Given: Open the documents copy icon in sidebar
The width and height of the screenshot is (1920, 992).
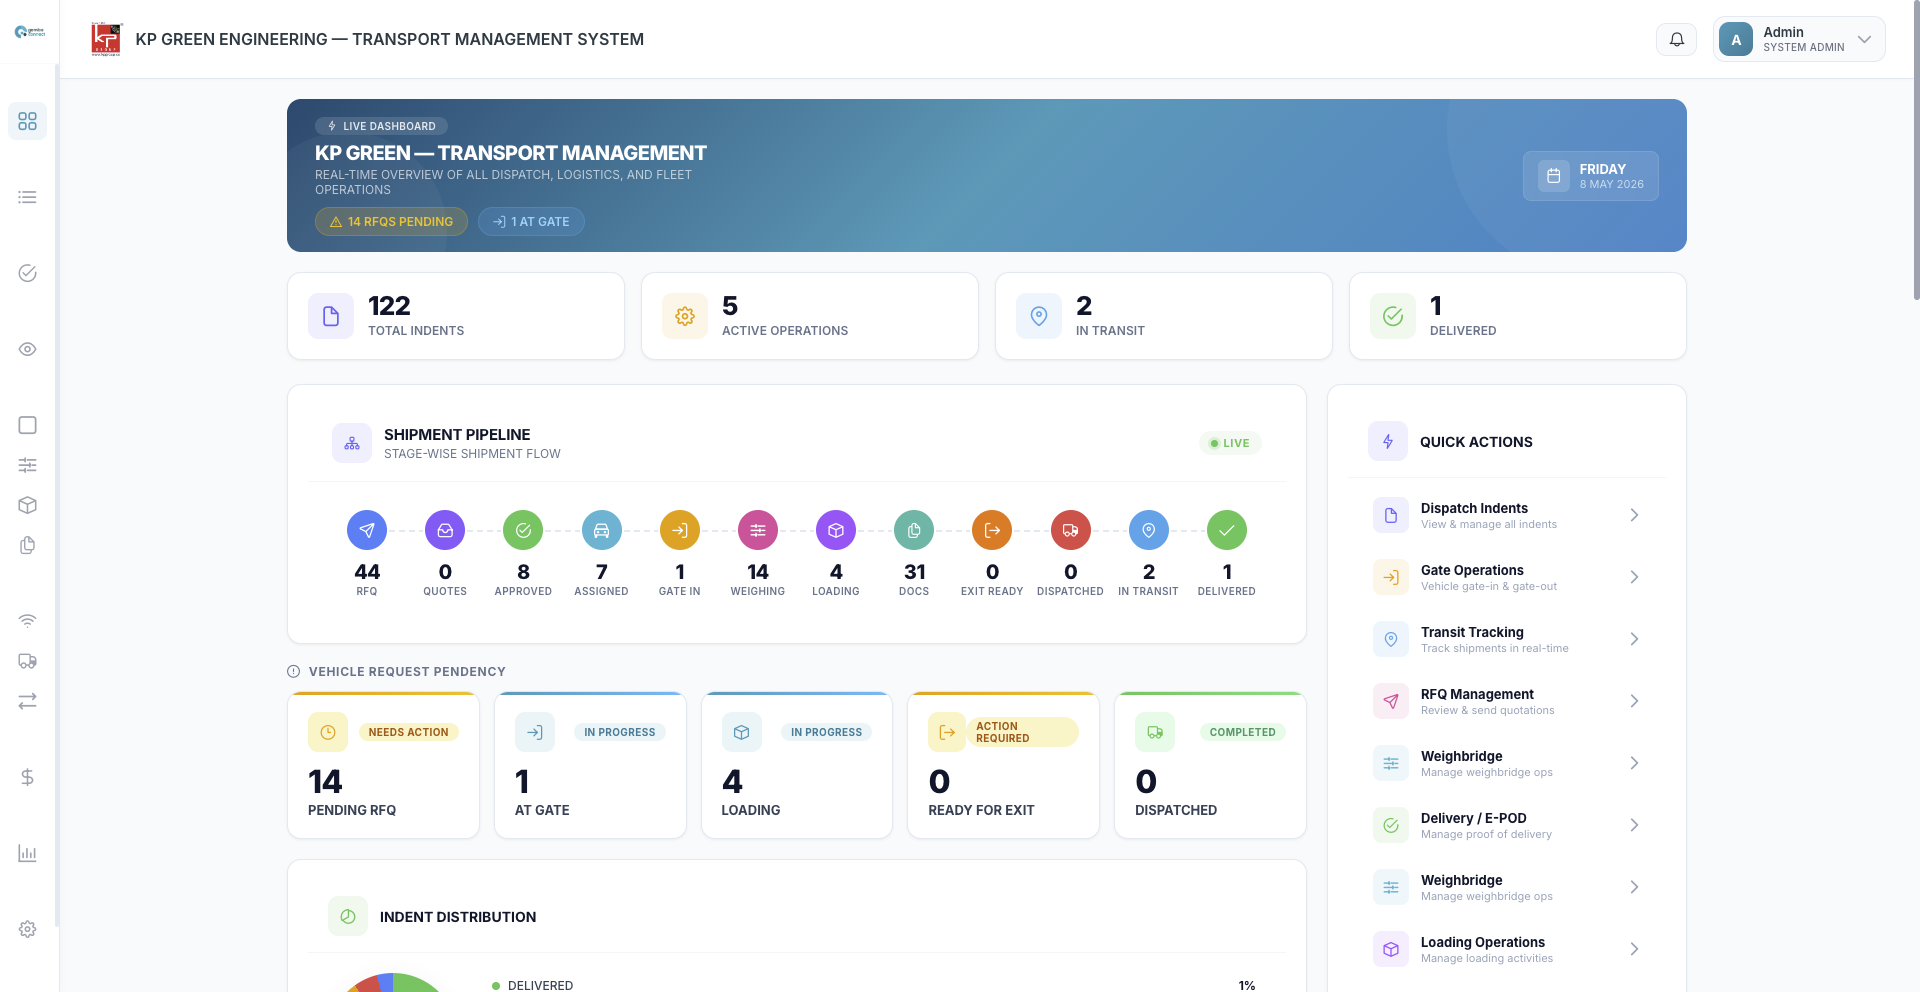Looking at the screenshot, I should (x=27, y=545).
